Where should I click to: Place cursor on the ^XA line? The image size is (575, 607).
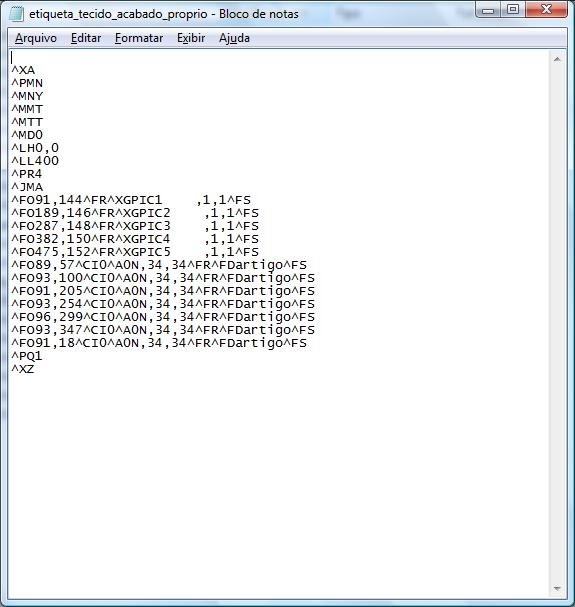point(23,70)
